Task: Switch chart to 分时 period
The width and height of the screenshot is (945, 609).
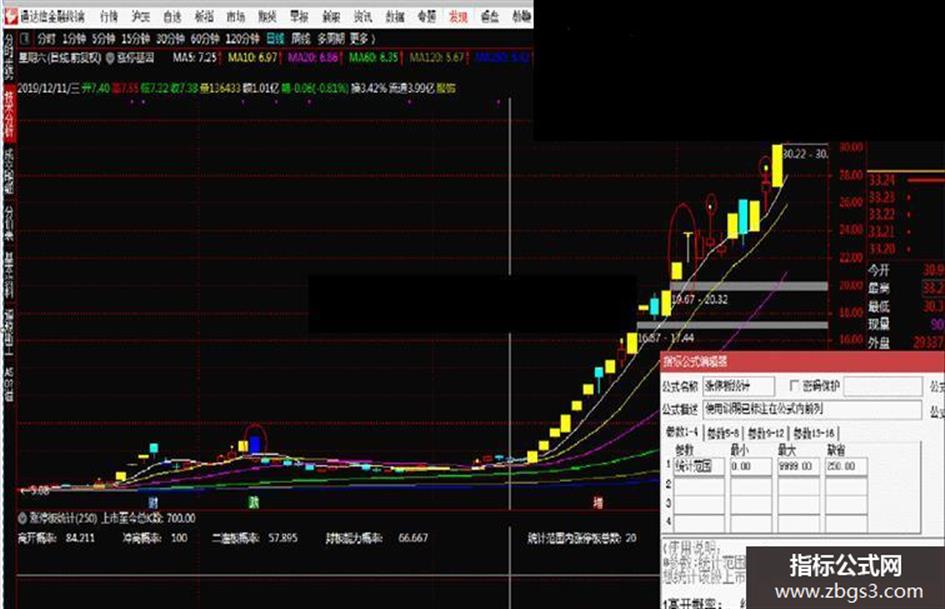Action: pyautogui.click(x=46, y=39)
